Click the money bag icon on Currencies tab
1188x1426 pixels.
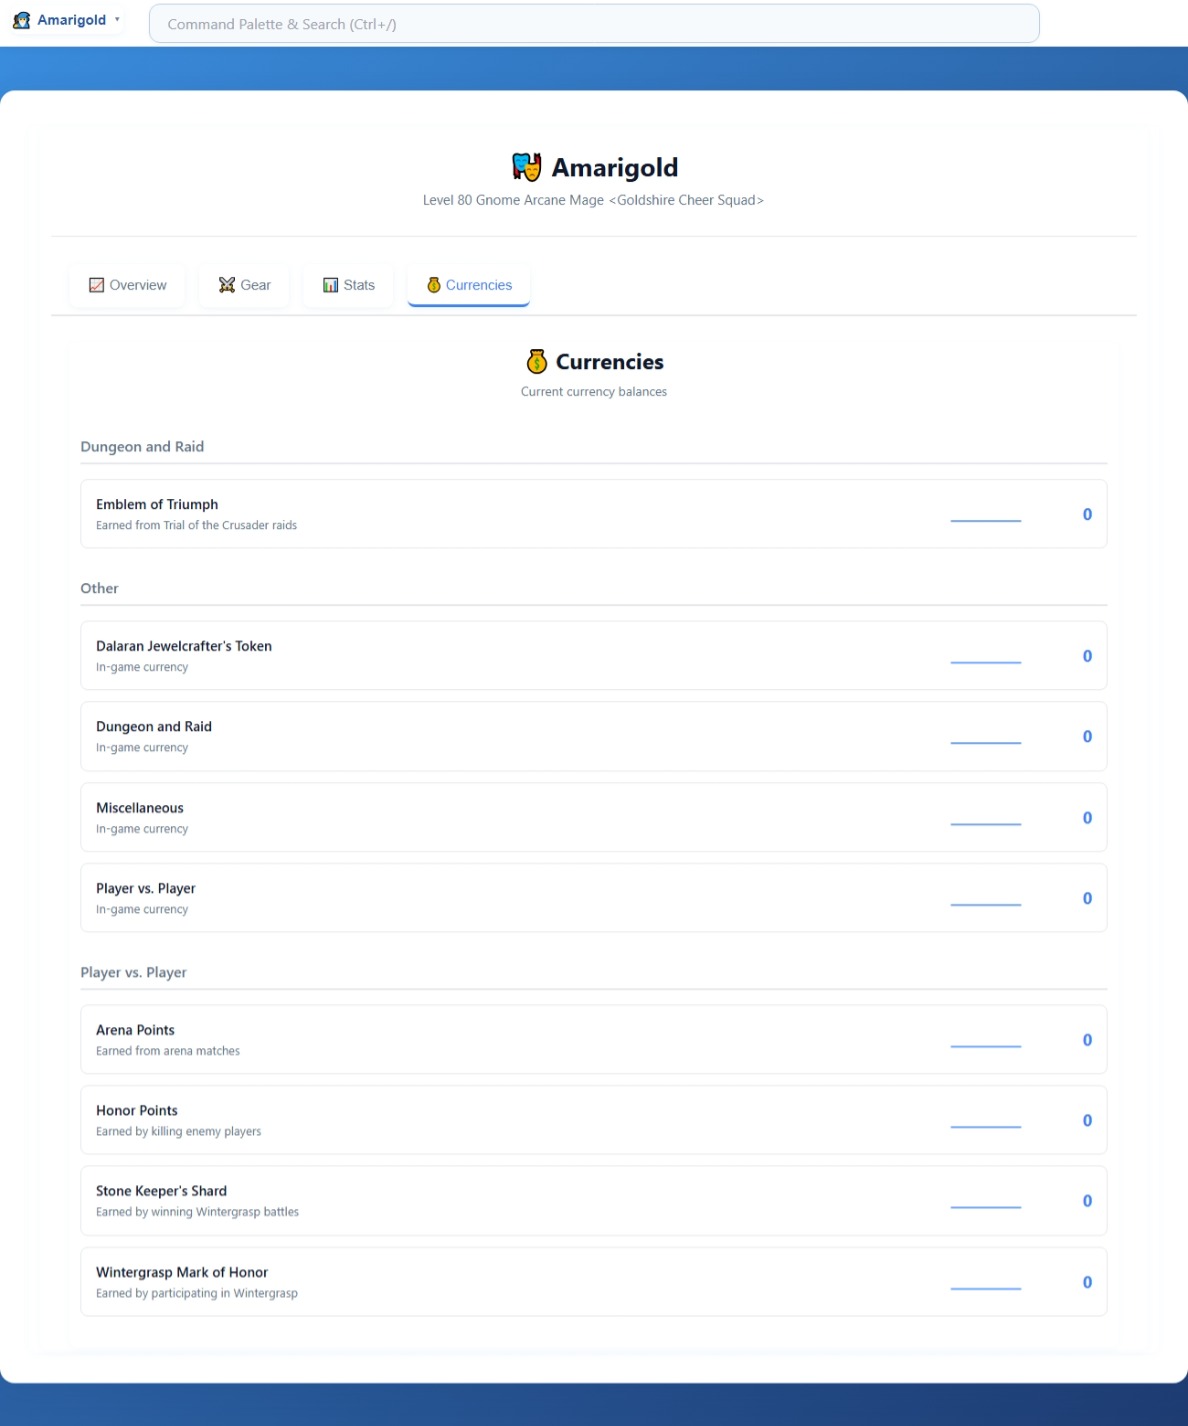pos(434,285)
